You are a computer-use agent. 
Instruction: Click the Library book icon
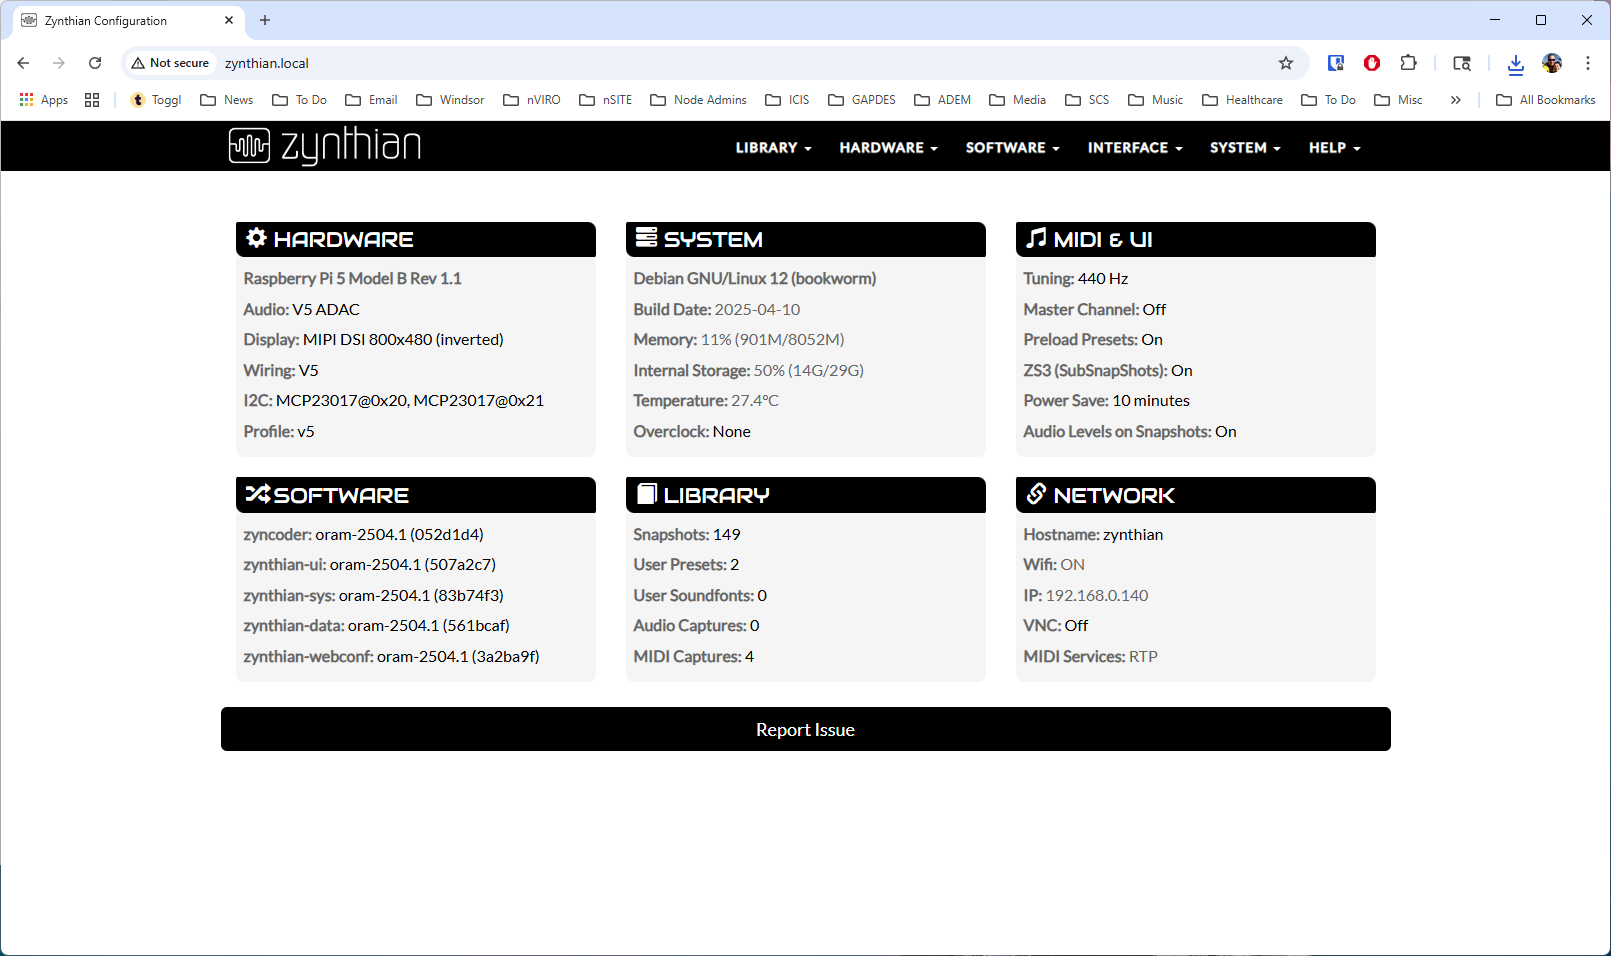pos(647,494)
